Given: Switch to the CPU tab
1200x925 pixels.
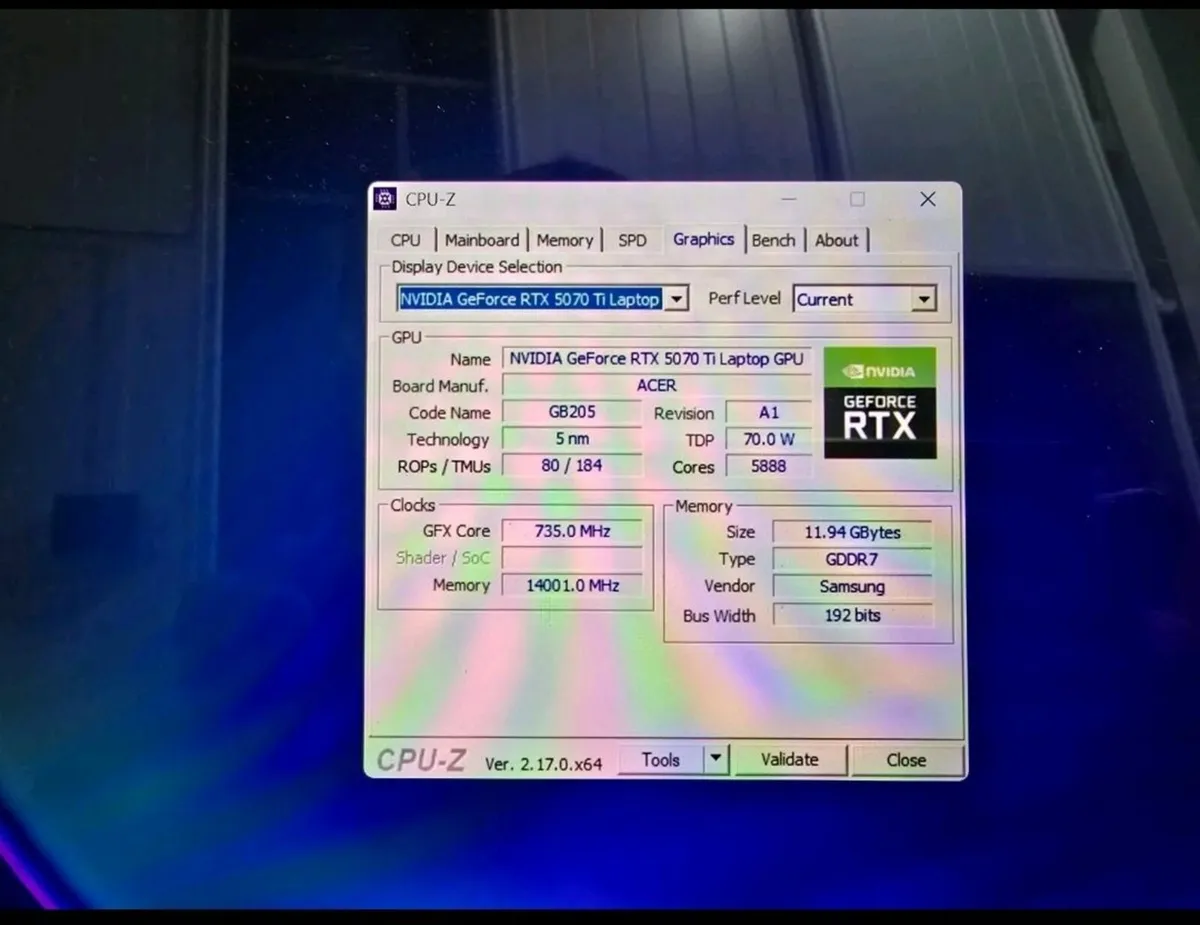Looking at the screenshot, I should [404, 240].
